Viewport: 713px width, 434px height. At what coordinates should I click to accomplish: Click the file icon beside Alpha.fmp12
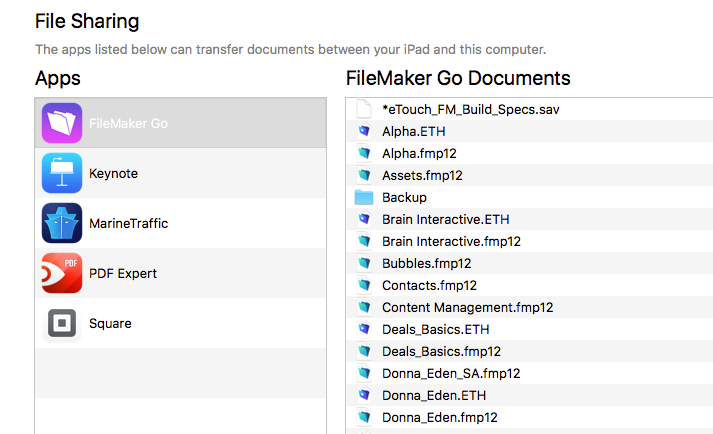pyautogui.click(x=364, y=153)
